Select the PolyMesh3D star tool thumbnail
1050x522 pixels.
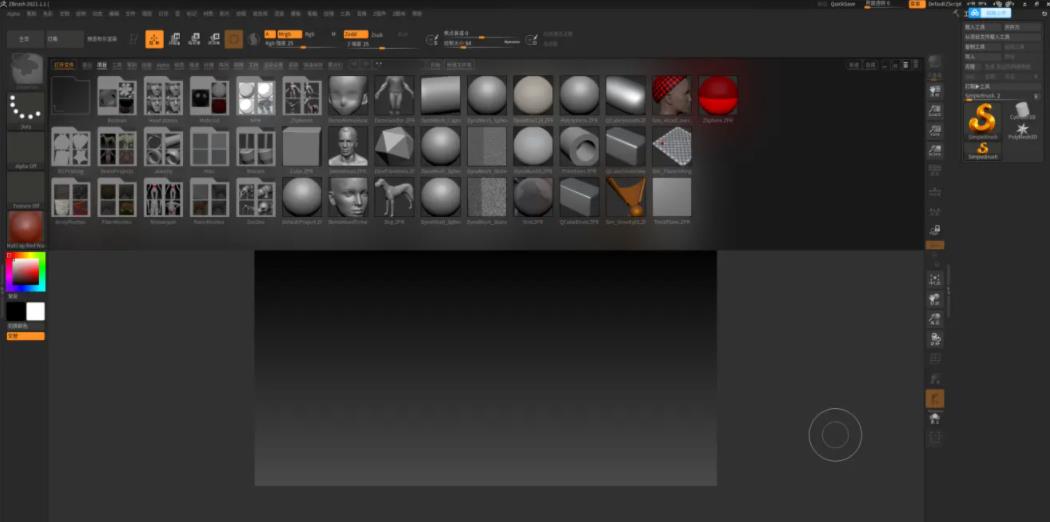(x=1022, y=130)
